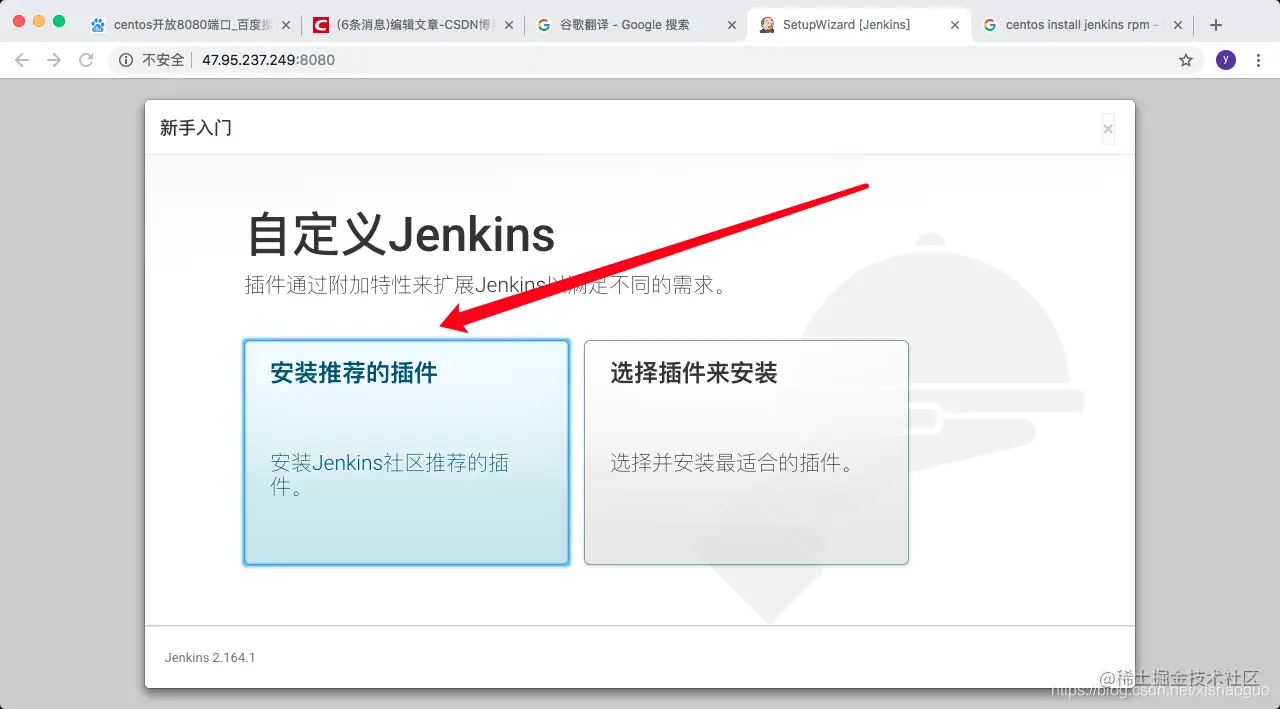1280x709 pixels.
Task: Bookmark this page with the star icon
Action: click(x=1186, y=60)
